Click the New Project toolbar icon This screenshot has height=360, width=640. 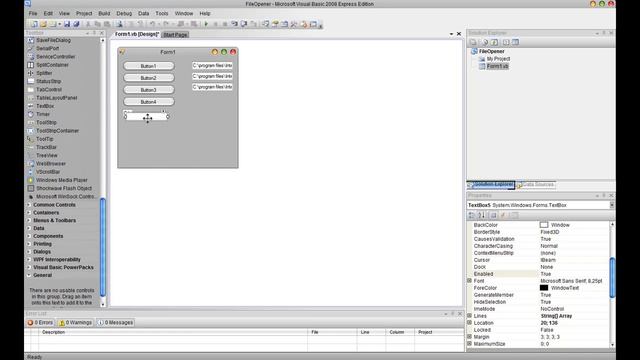(34, 24)
